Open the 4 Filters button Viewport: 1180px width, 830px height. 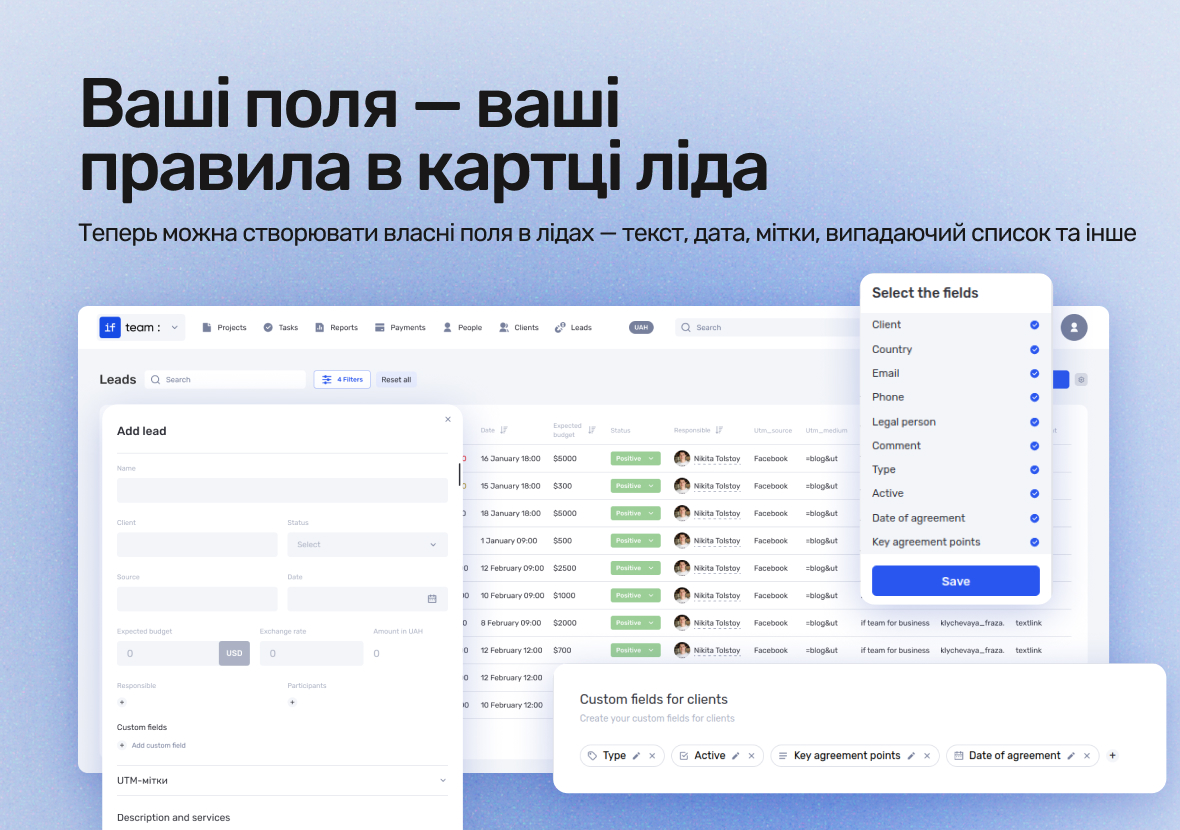(x=342, y=379)
